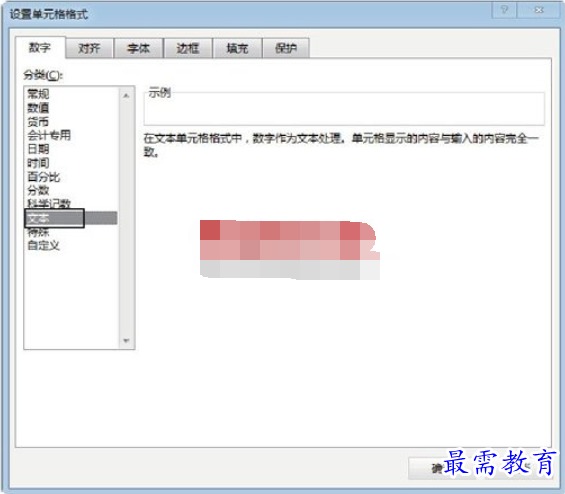Choose 日期 in the category list

38,149
